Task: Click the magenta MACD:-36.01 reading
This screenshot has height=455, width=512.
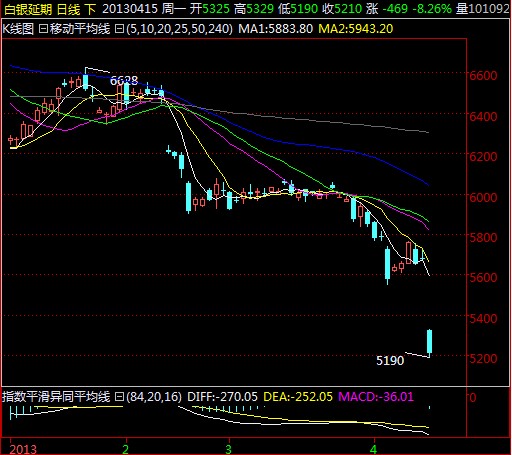Action: point(376,397)
